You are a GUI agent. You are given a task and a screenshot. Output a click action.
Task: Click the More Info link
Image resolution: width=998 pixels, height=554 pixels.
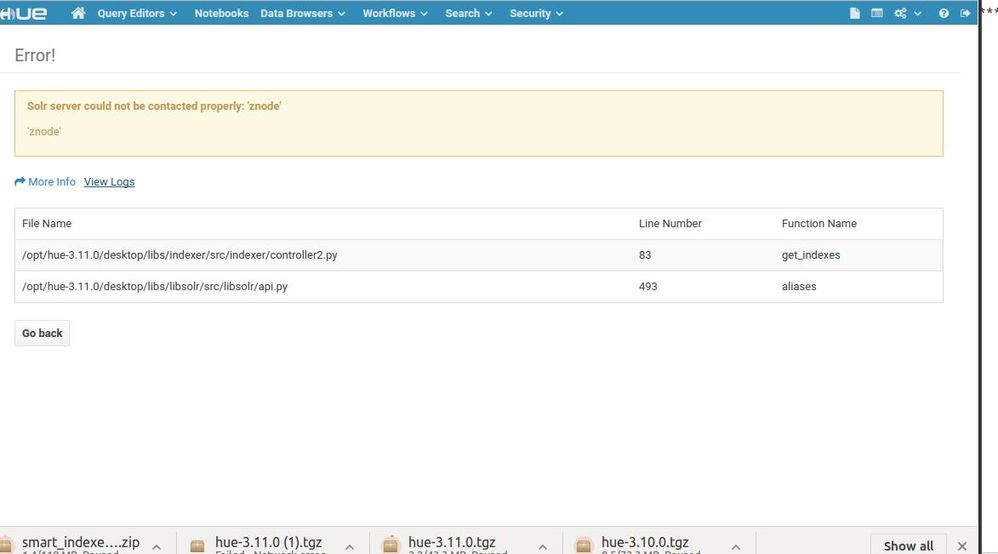pos(45,181)
